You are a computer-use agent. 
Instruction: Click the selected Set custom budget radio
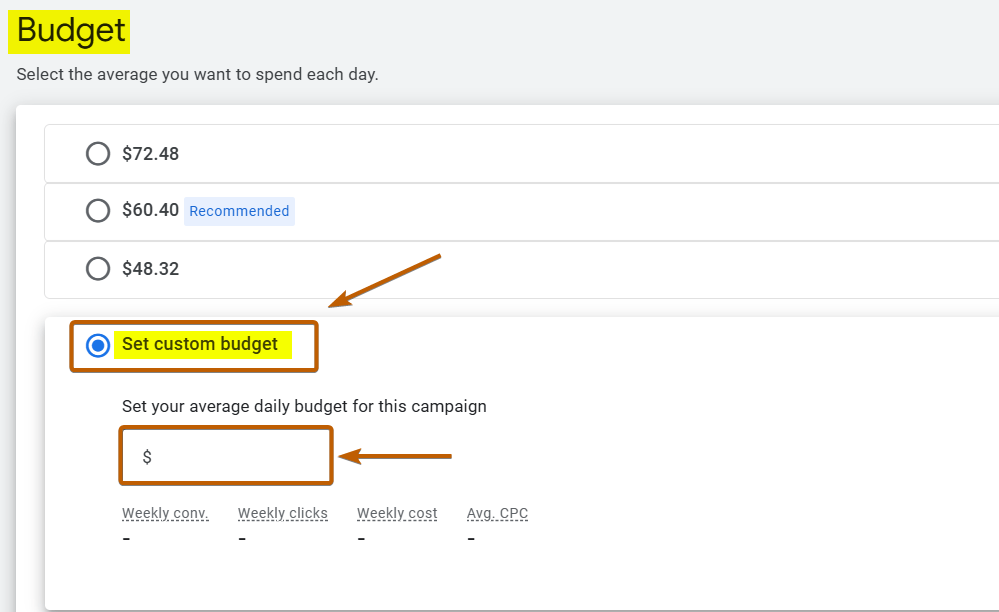(98, 345)
